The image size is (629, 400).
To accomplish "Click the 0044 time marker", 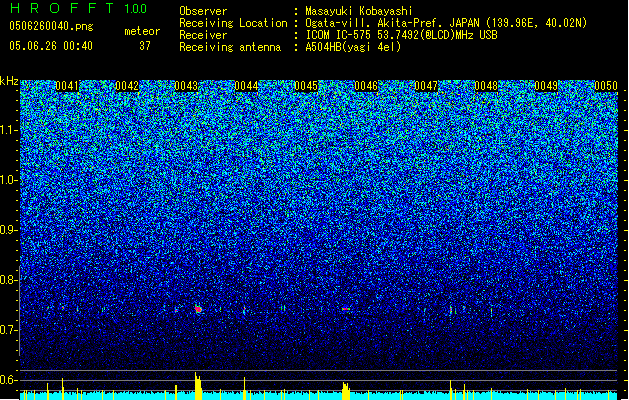I will 246,86.
